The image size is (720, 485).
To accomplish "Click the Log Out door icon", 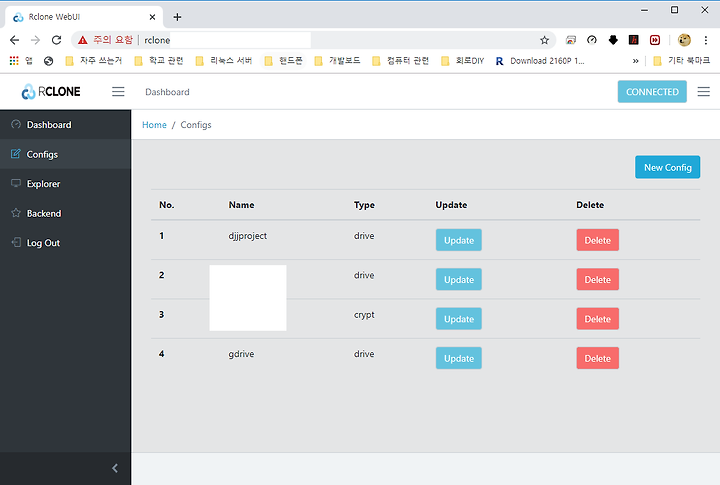I will click(16, 242).
